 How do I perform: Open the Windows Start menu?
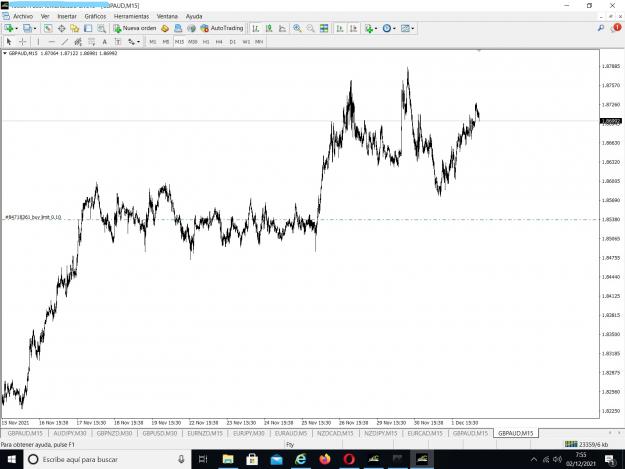coord(12,459)
